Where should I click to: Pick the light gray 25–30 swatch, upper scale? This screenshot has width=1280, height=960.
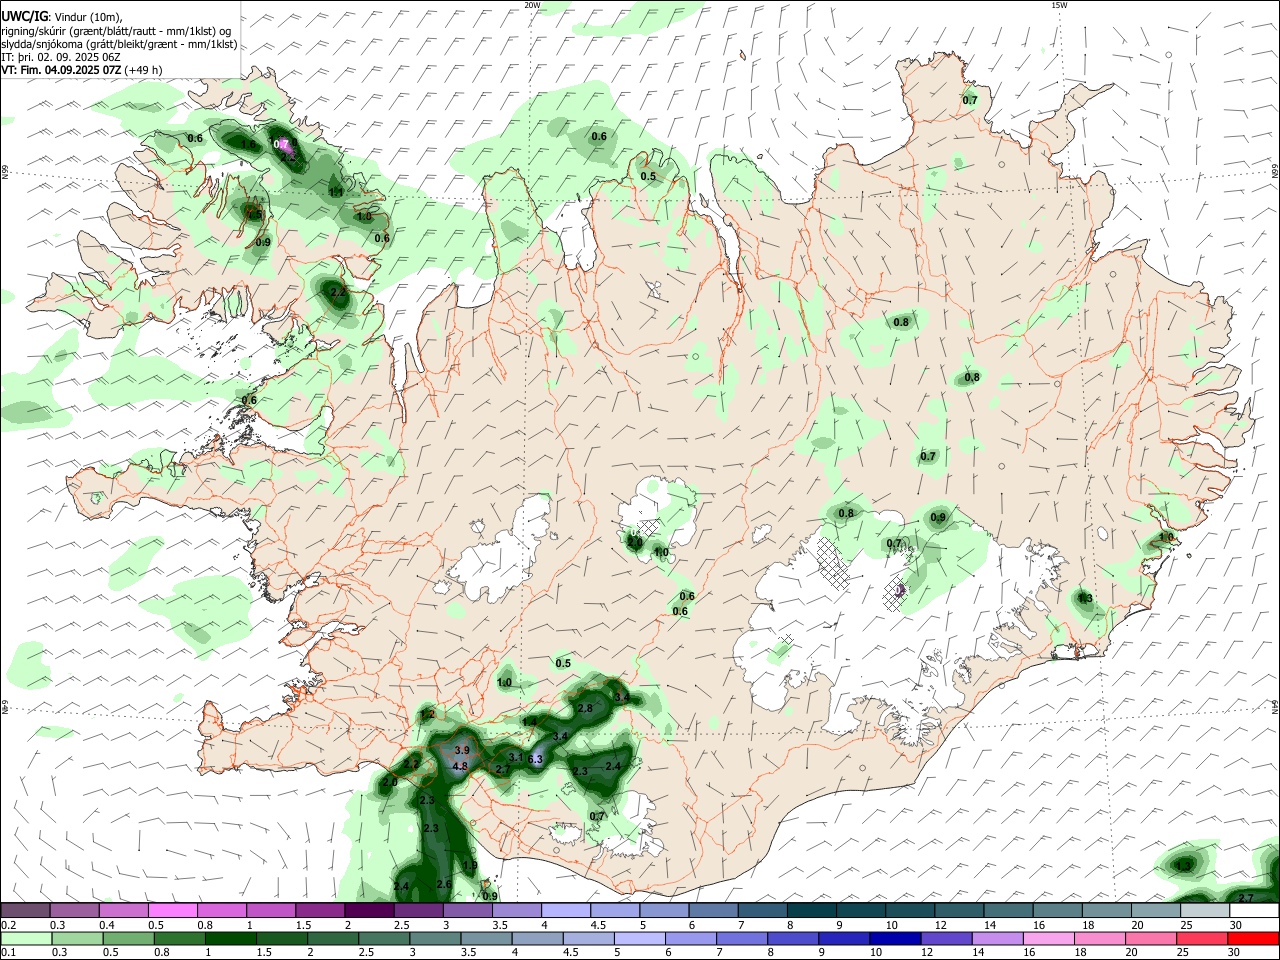pos(1205,911)
